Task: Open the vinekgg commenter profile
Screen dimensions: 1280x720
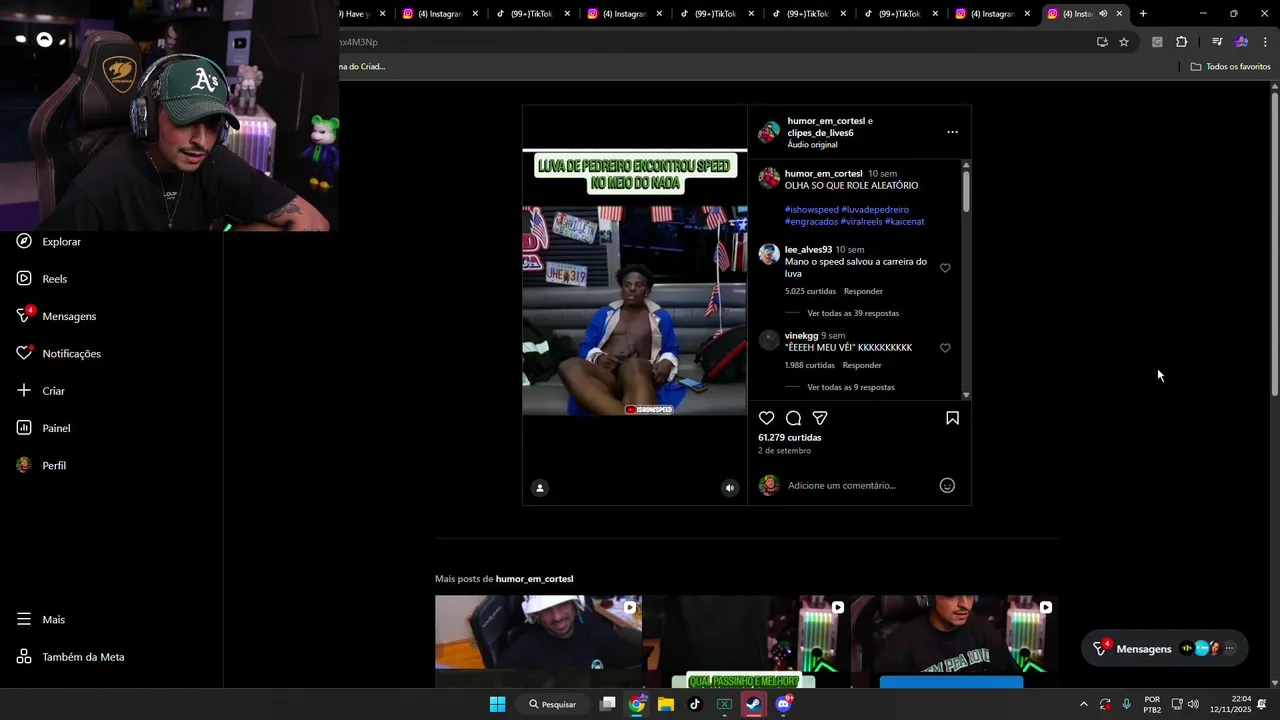Action: [x=801, y=336]
